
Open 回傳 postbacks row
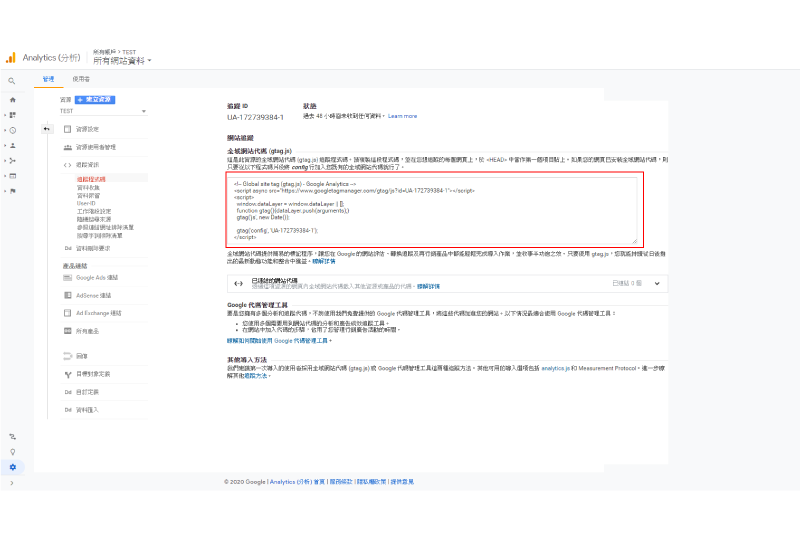point(104,356)
